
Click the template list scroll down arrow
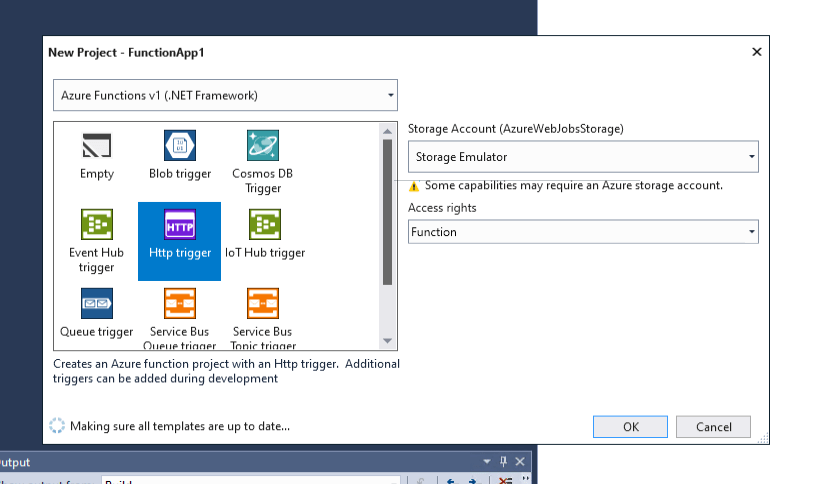[x=388, y=341]
